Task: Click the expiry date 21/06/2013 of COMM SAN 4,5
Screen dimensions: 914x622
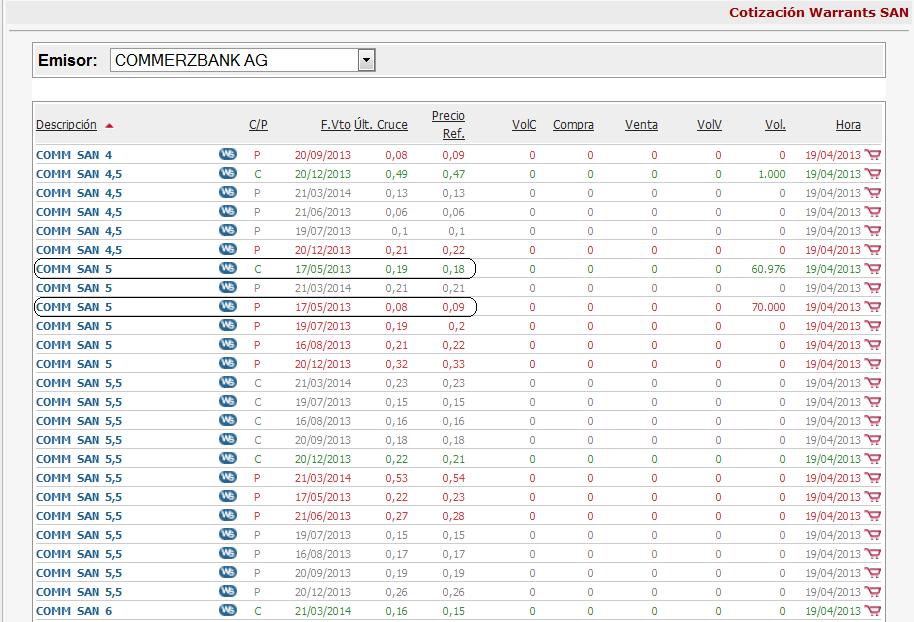Action: tap(323, 212)
